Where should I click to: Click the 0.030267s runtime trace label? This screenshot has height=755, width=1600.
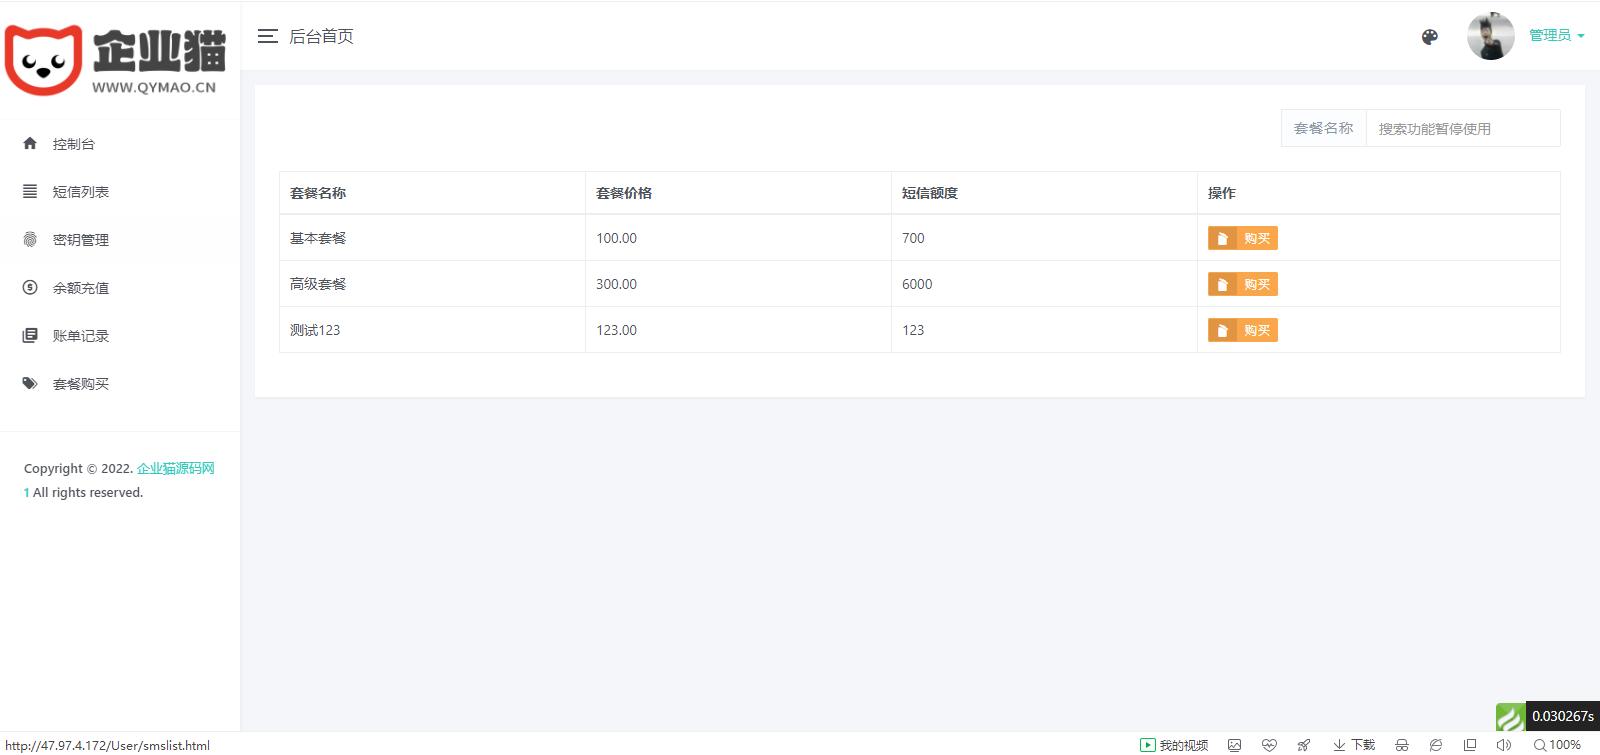pos(1563,716)
